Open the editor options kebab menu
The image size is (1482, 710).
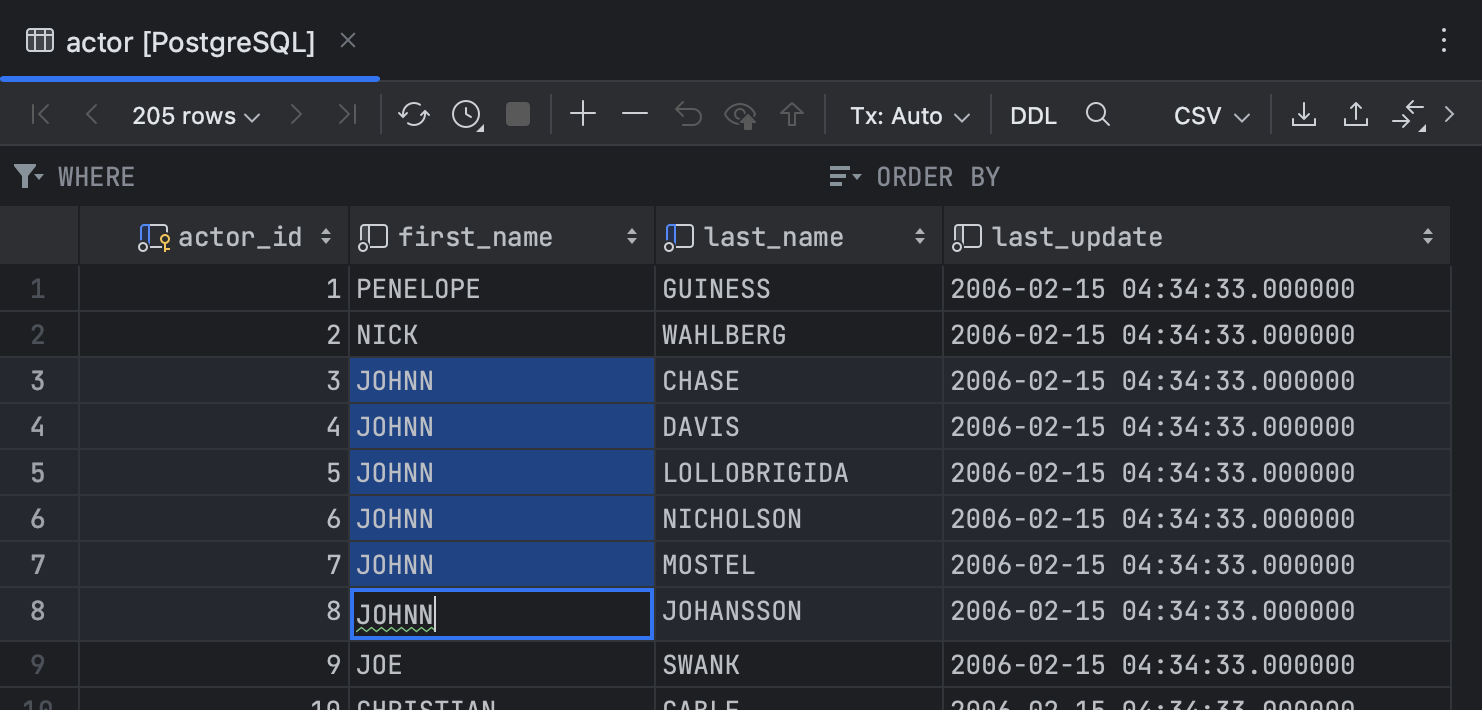click(1444, 41)
